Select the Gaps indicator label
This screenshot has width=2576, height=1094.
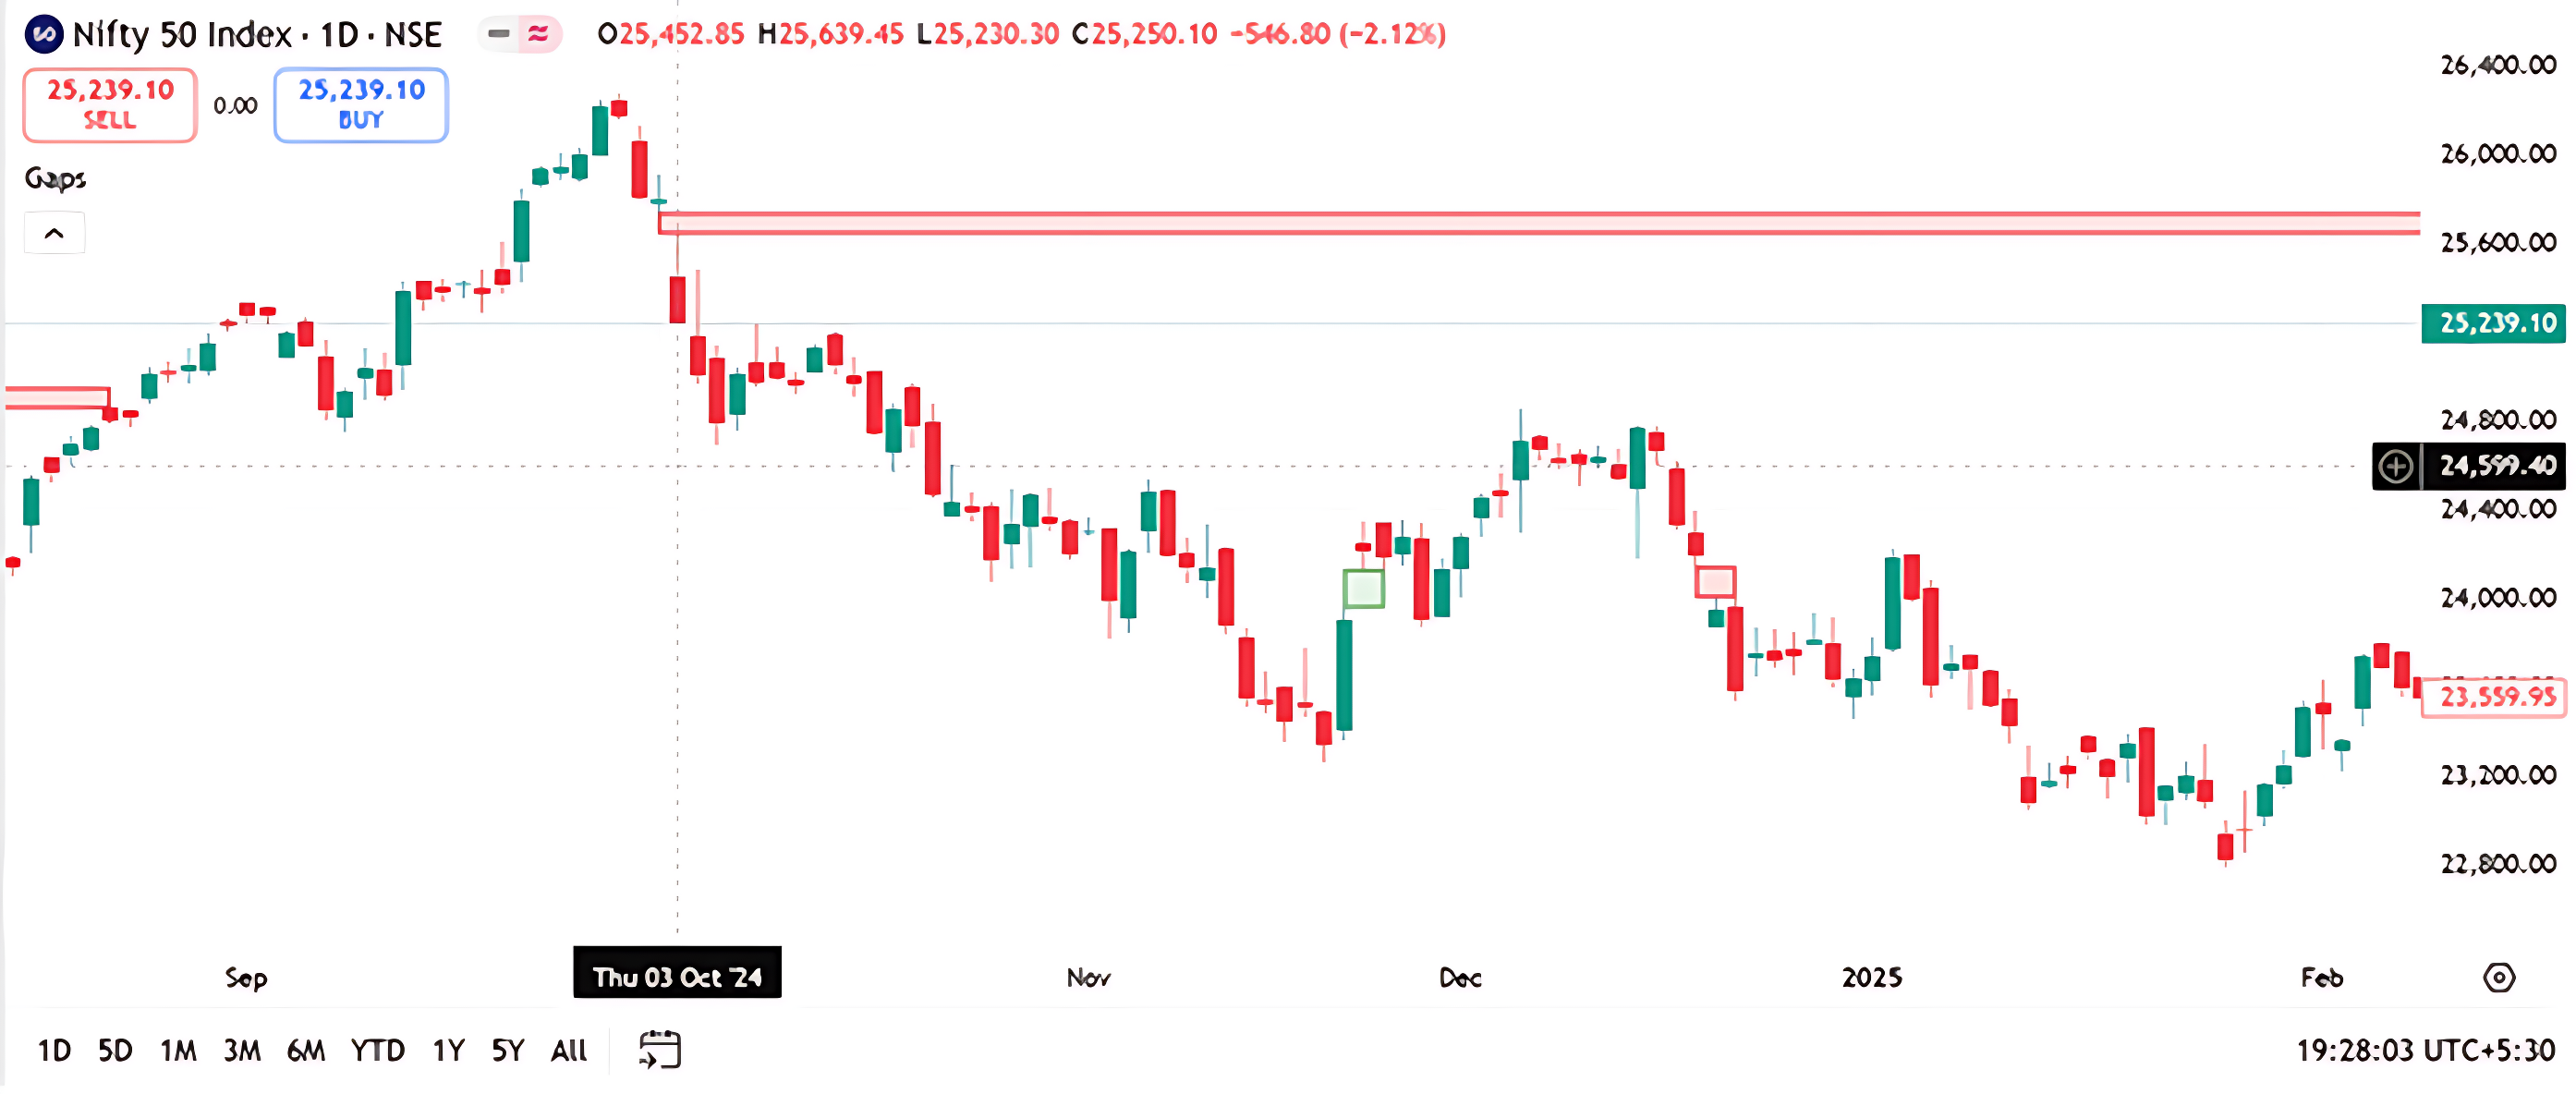[x=55, y=178]
